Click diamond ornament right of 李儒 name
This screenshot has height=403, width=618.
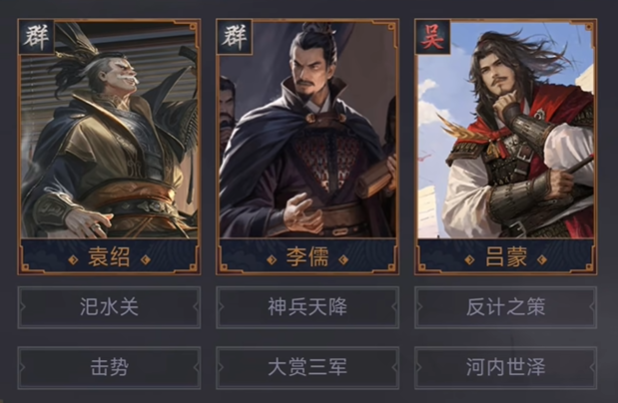344,260
